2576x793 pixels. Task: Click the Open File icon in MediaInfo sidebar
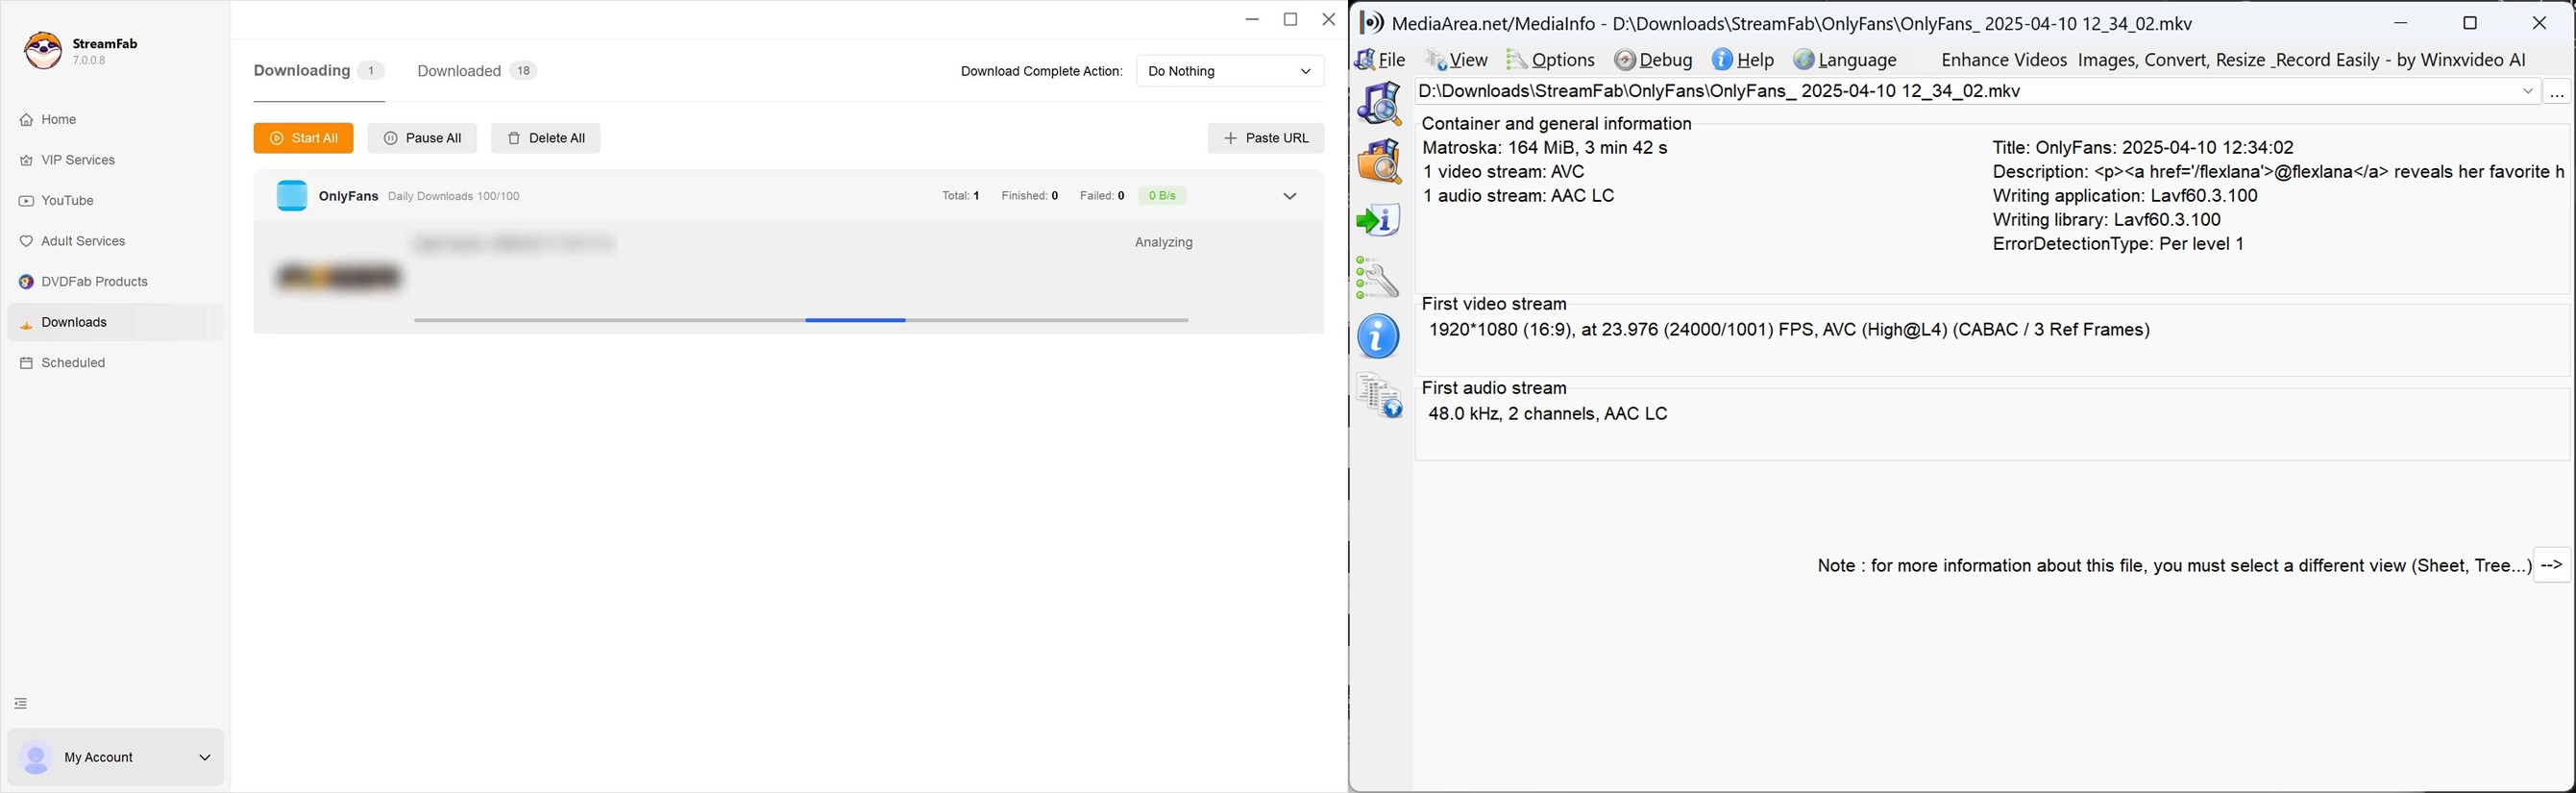[x=1379, y=103]
